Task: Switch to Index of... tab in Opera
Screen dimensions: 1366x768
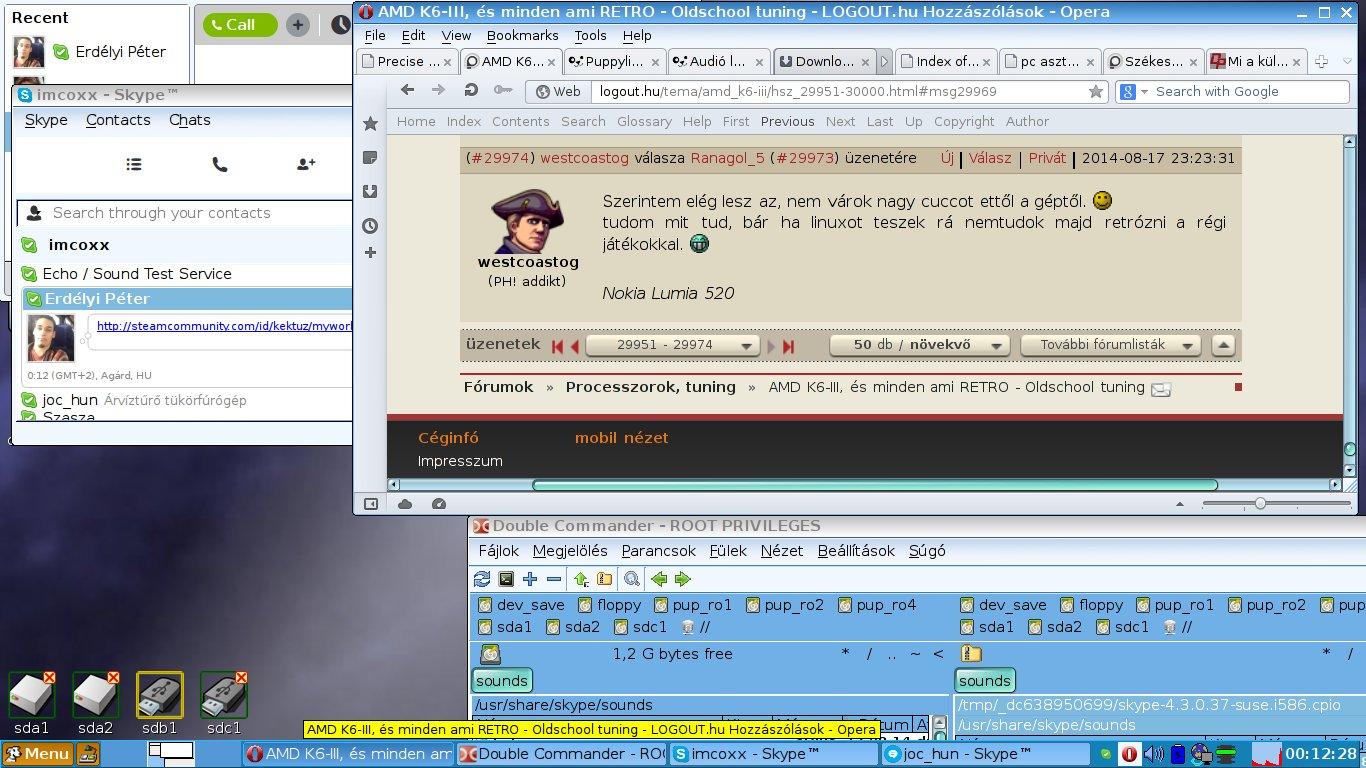Action: pos(946,61)
